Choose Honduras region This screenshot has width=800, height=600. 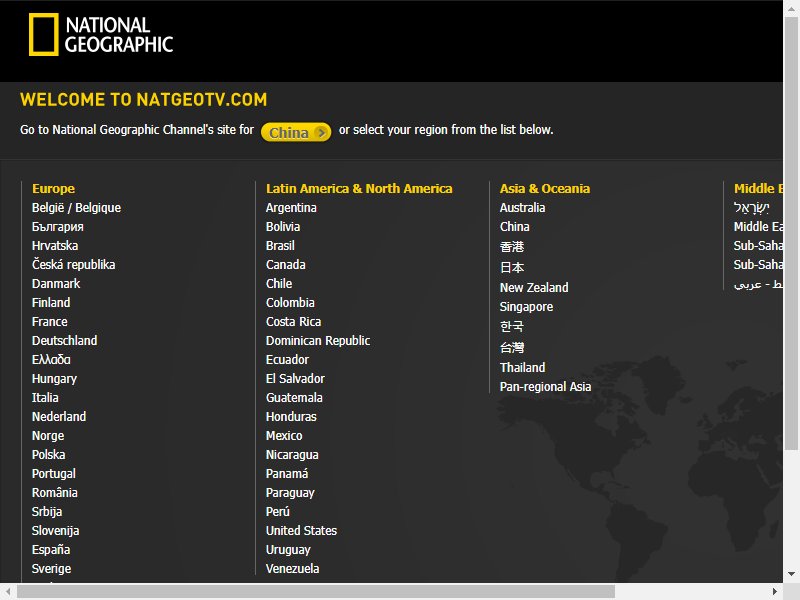(x=291, y=416)
